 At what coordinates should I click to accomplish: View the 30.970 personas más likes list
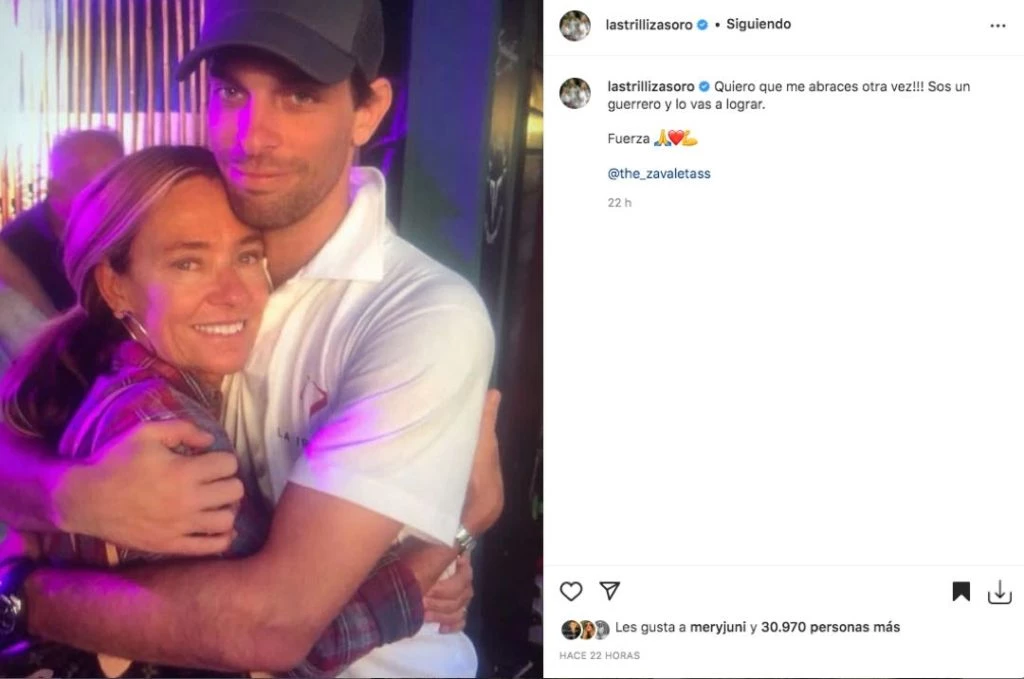[x=830, y=628]
